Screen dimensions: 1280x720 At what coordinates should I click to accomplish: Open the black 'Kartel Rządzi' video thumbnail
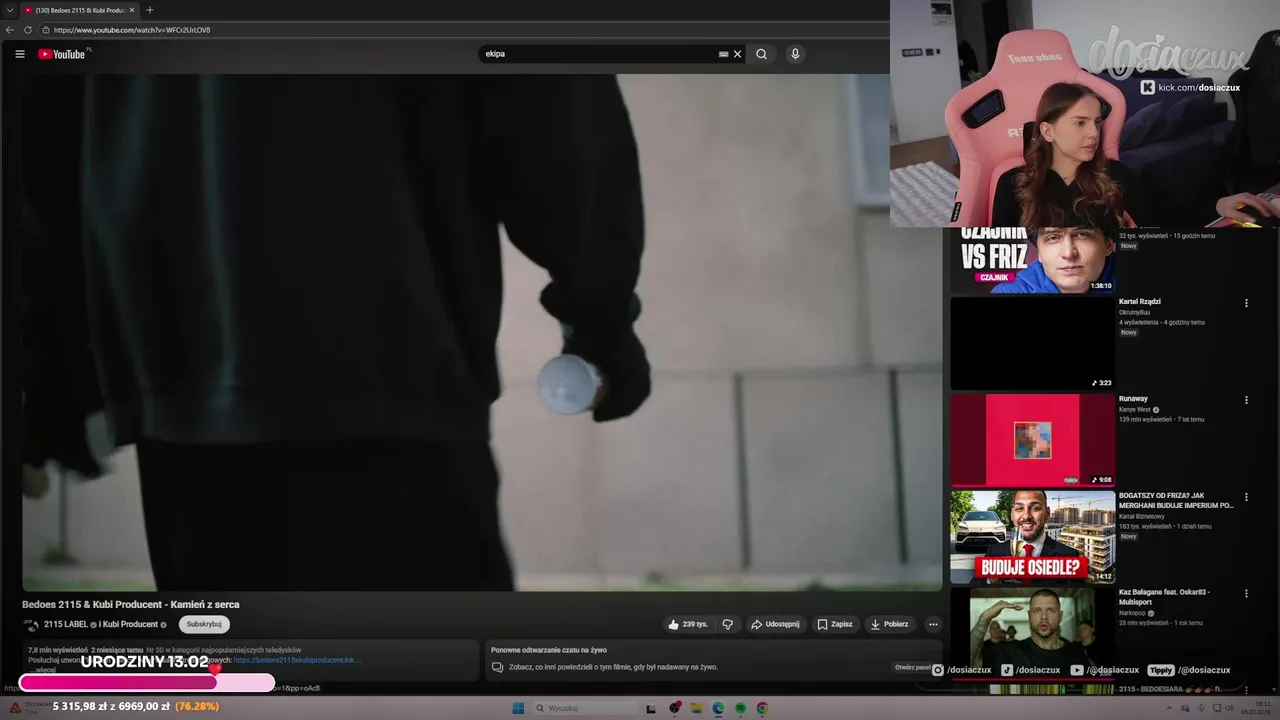pos(1032,343)
